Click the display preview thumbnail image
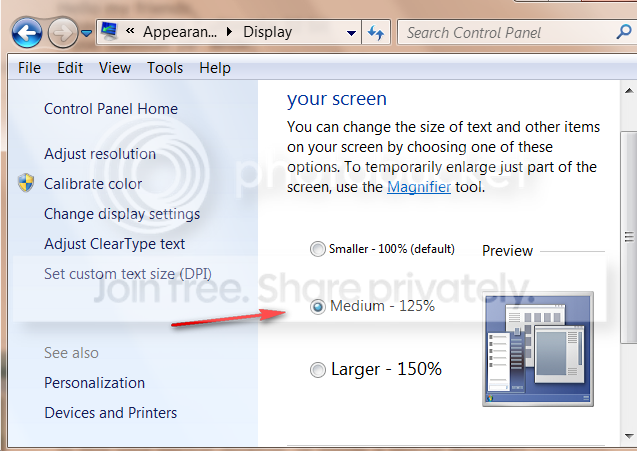 coord(538,349)
